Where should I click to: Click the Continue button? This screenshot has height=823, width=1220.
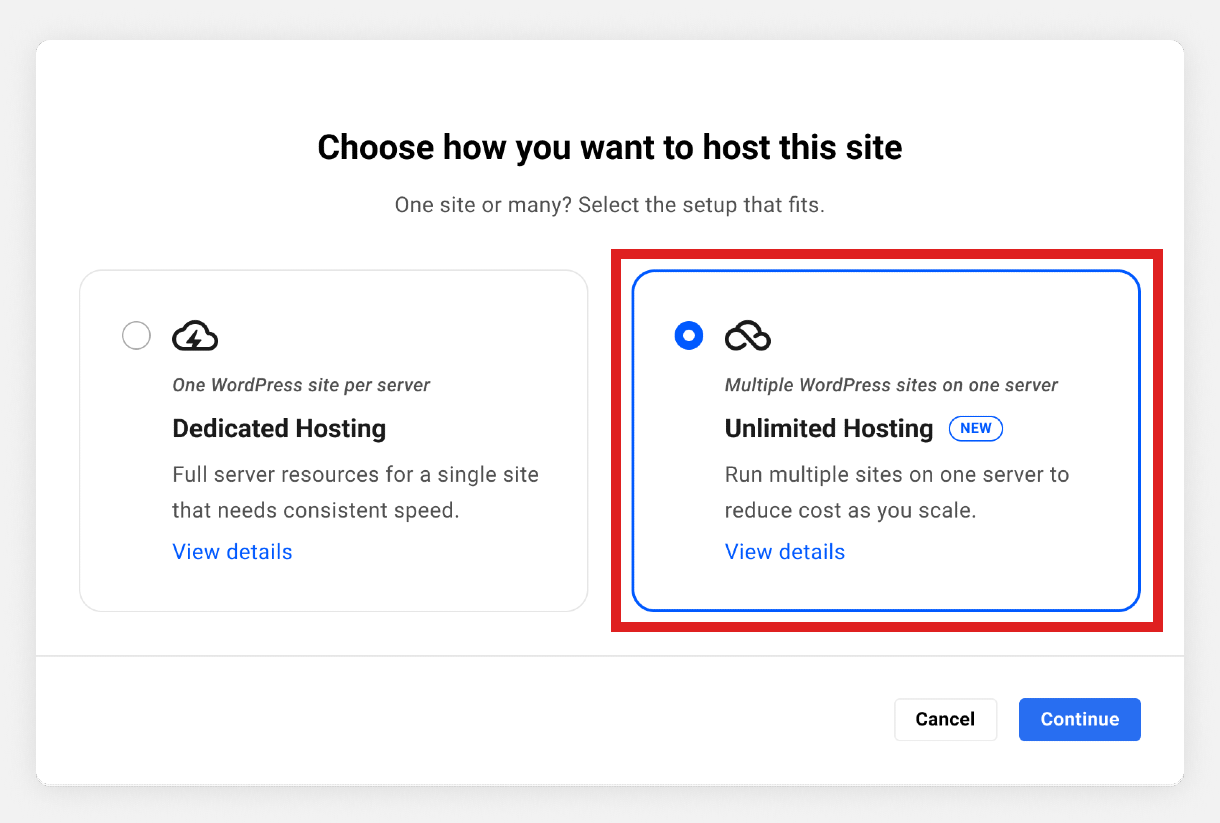[1080, 720]
